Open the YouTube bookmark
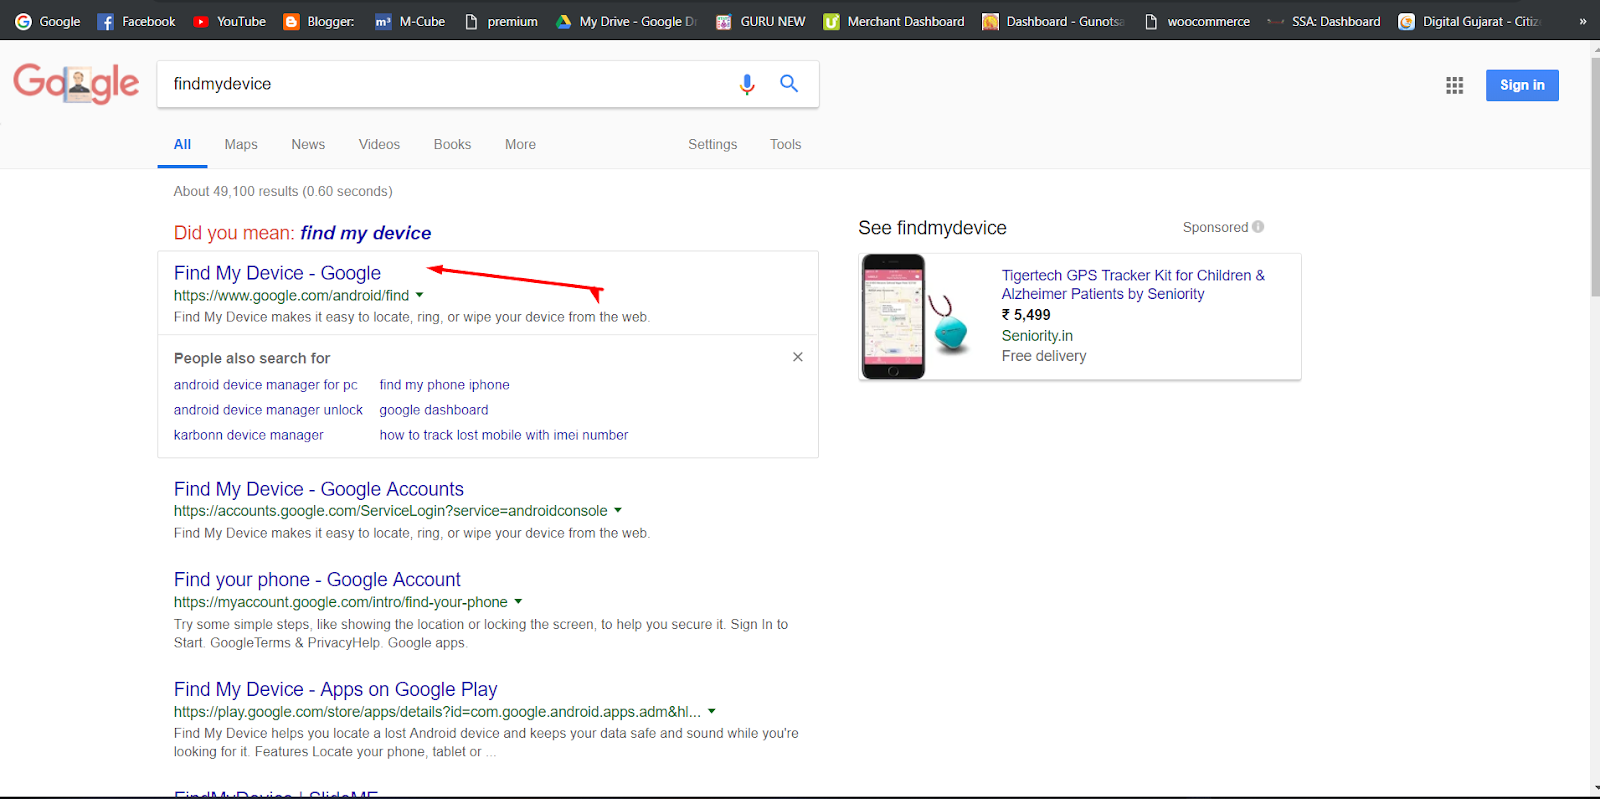1600x799 pixels. coord(229,21)
